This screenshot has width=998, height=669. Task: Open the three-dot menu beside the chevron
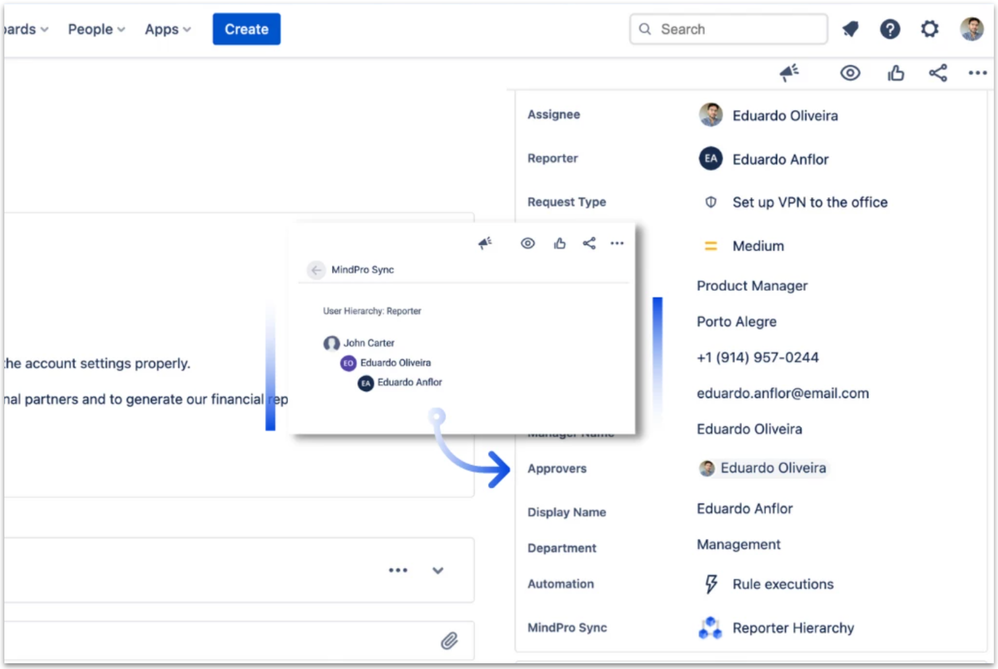click(398, 570)
